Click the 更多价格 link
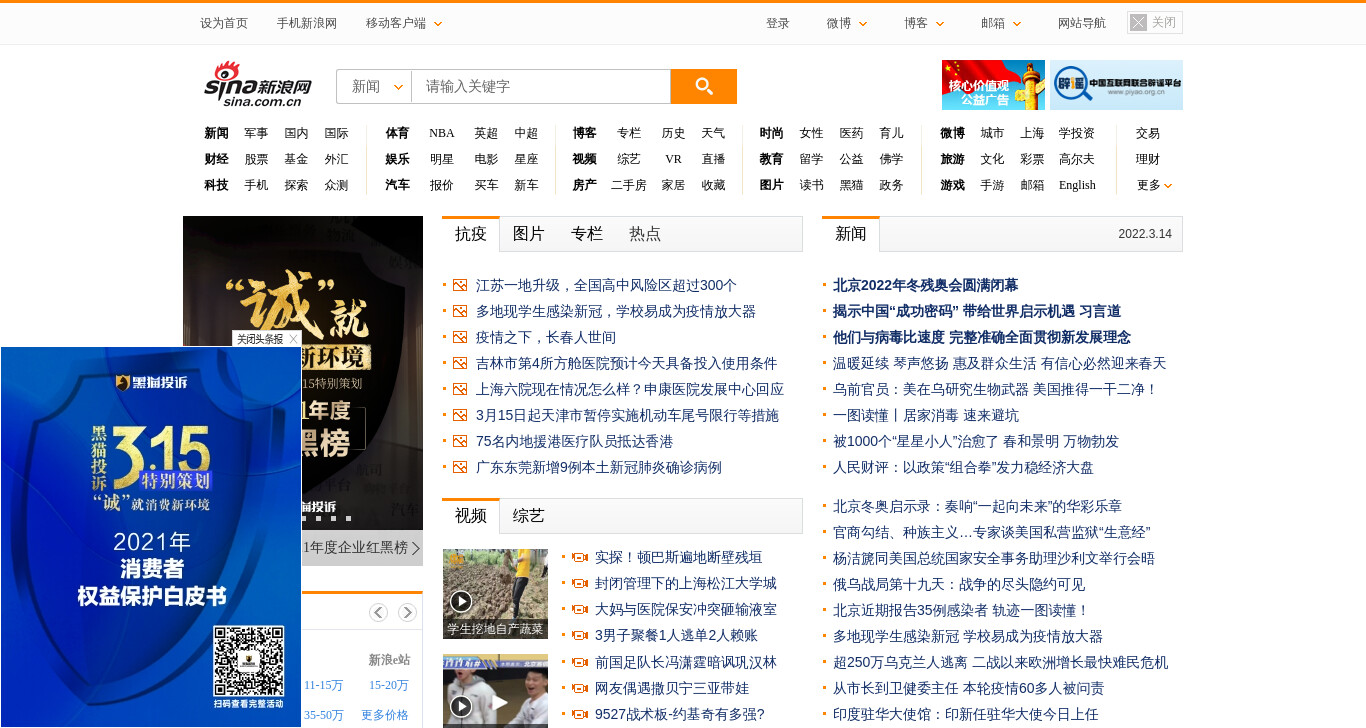Viewport: 1366px width, 728px height. (385, 715)
